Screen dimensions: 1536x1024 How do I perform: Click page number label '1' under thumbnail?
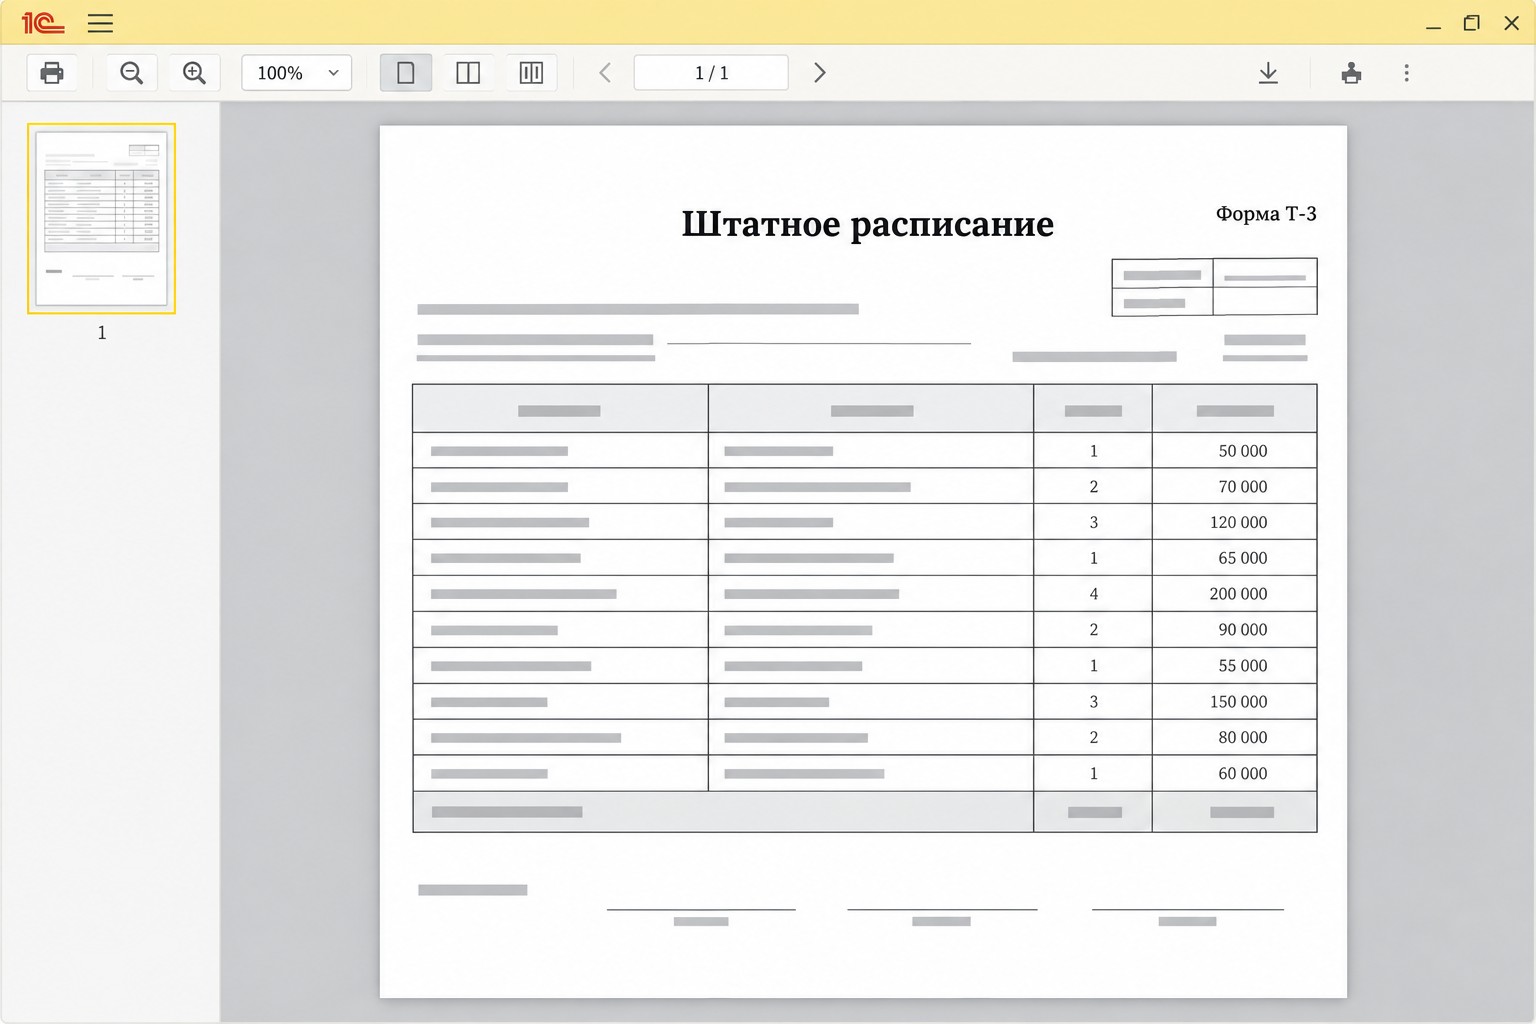coord(101,333)
